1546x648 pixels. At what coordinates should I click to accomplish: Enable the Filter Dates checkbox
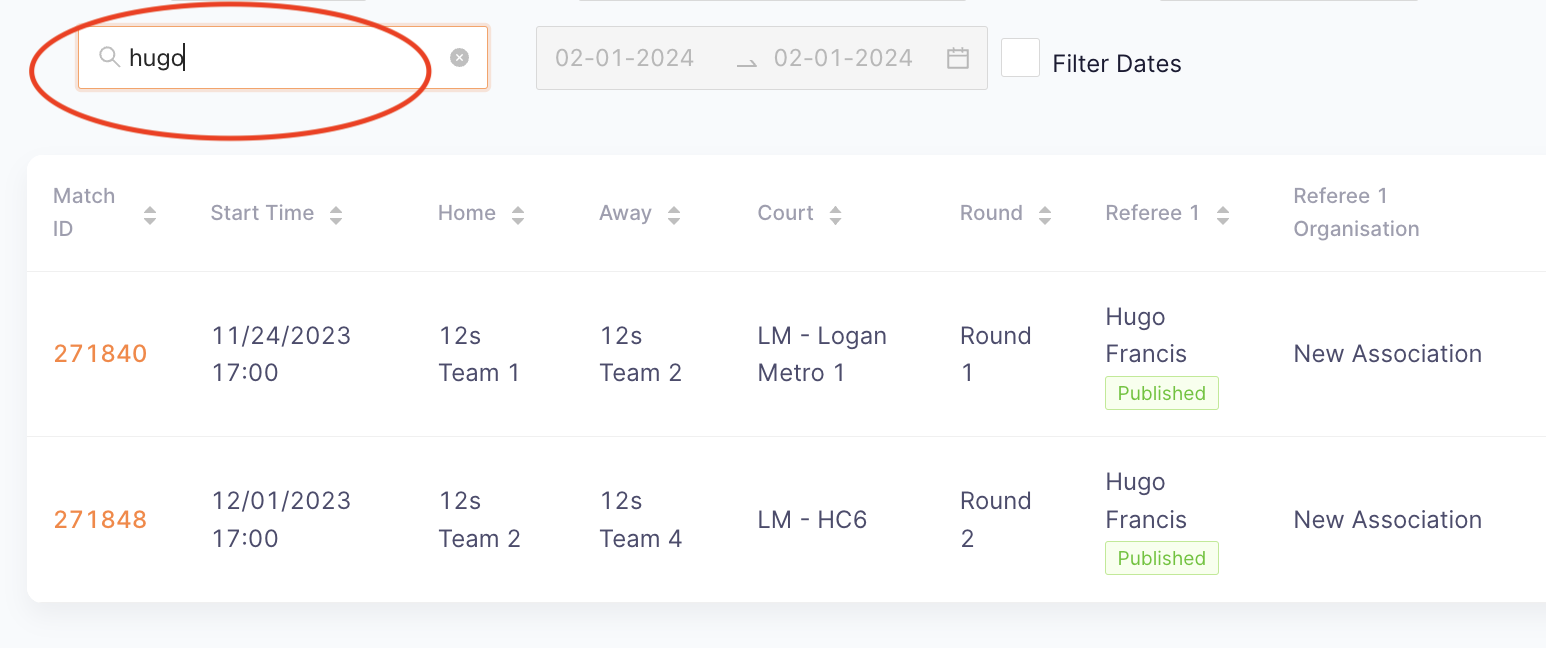point(1021,58)
